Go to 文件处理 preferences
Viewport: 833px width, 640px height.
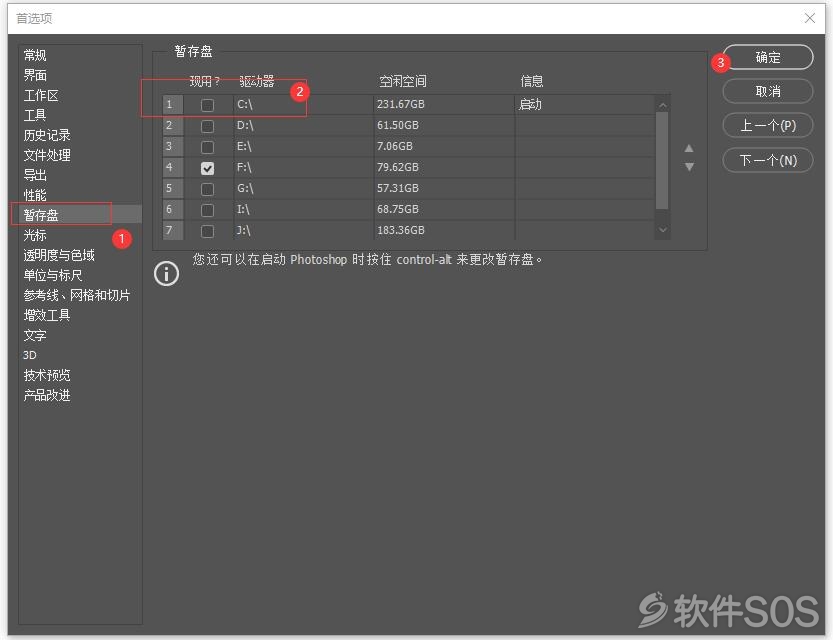pos(47,155)
